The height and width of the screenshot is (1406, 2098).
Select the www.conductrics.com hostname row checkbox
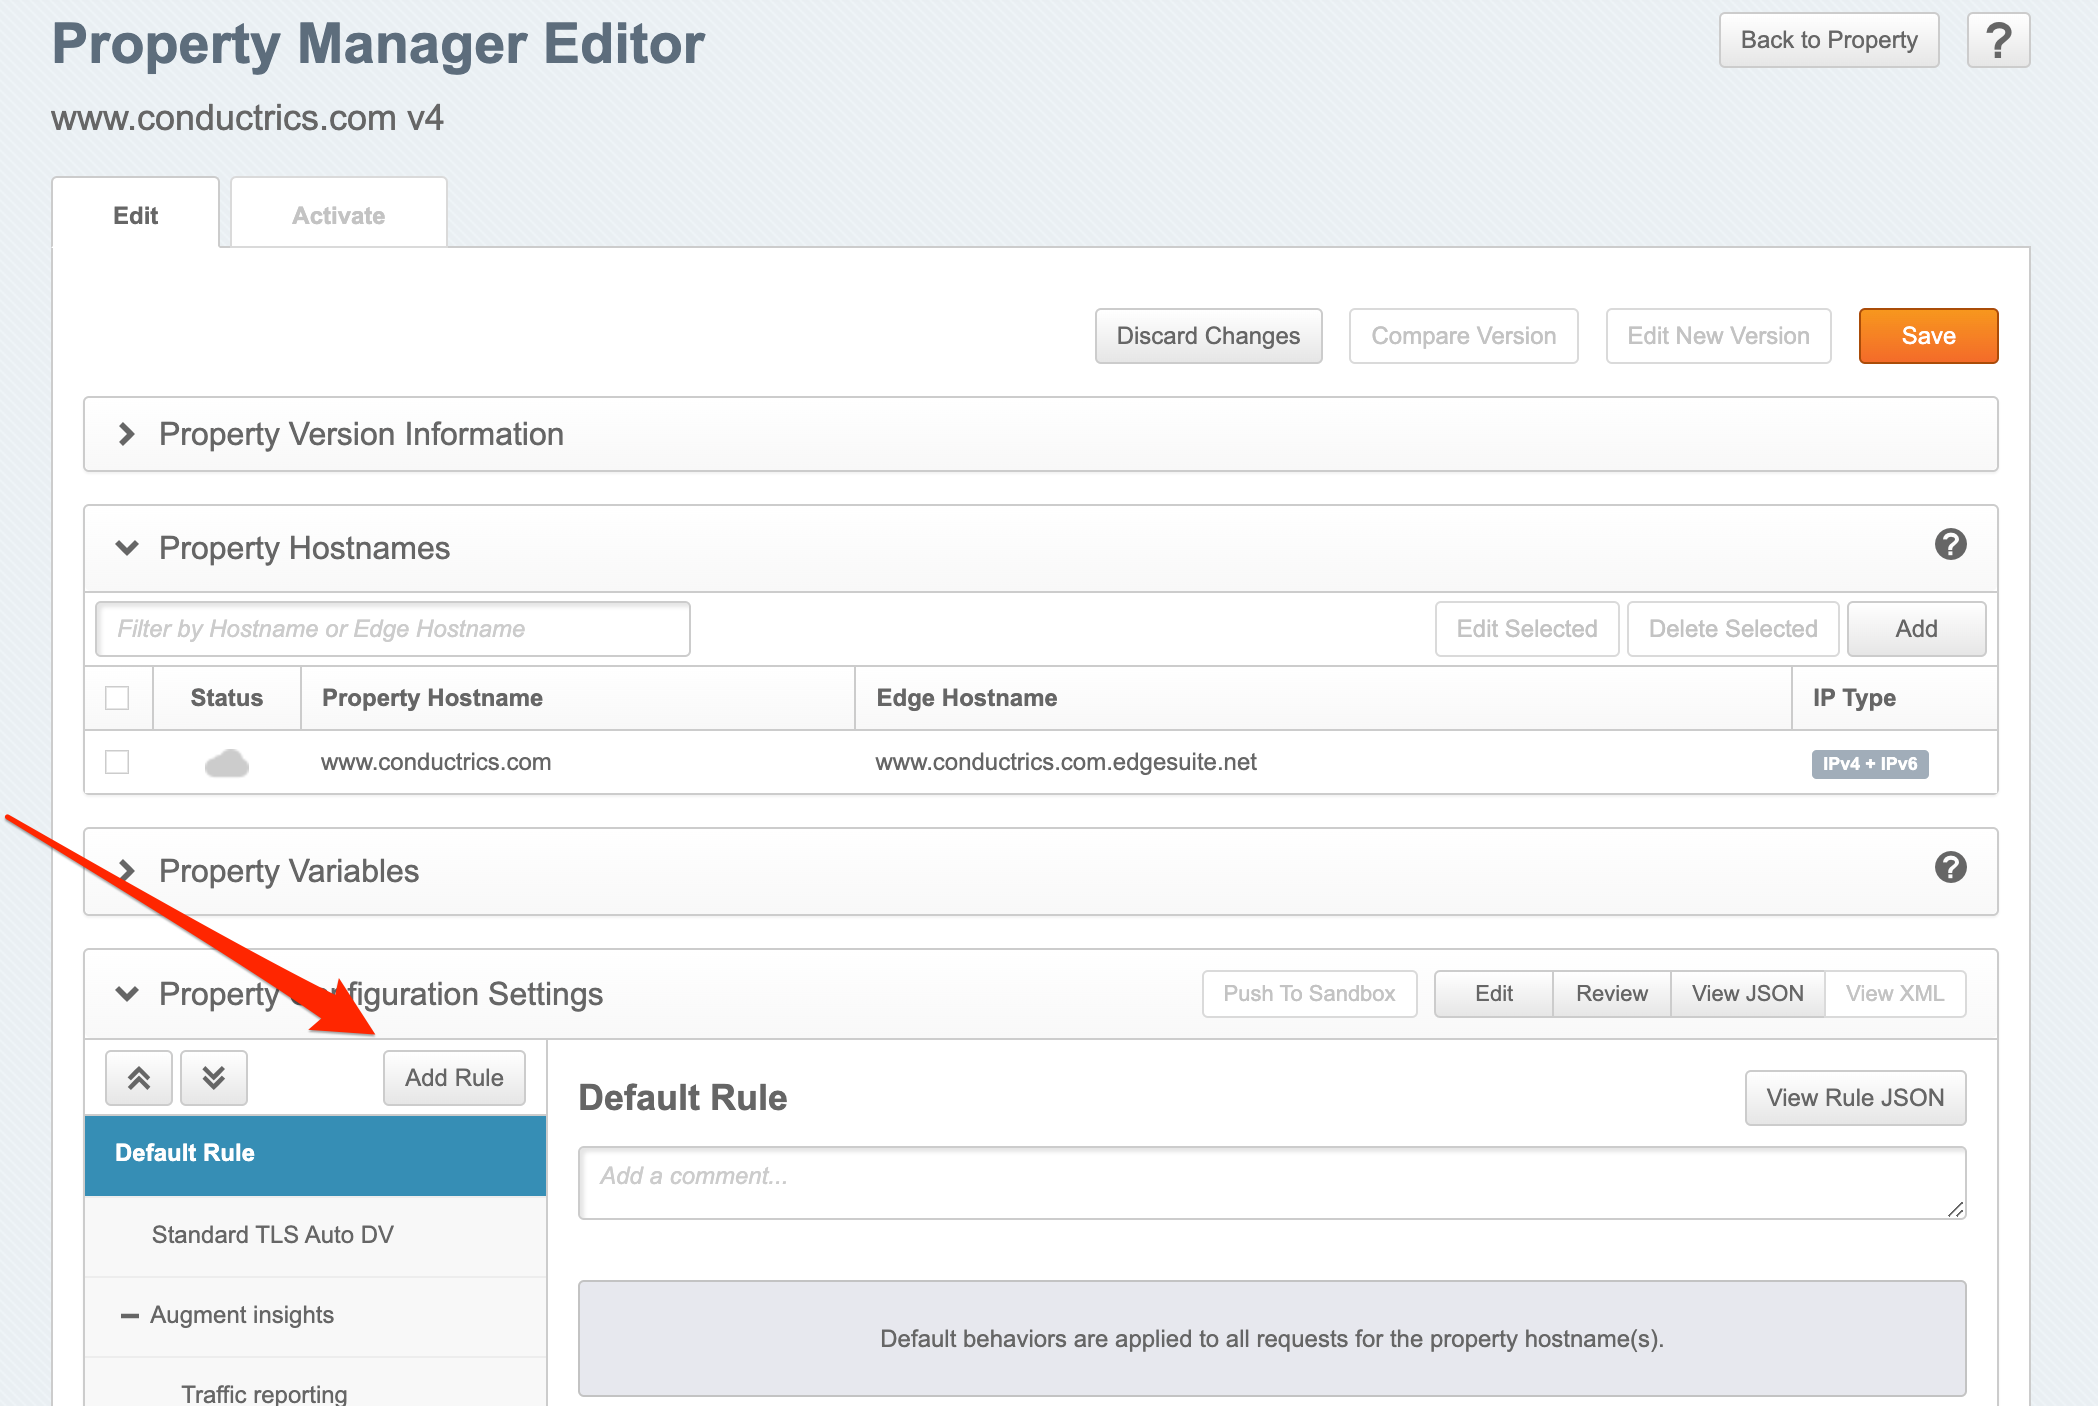[x=117, y=762]
